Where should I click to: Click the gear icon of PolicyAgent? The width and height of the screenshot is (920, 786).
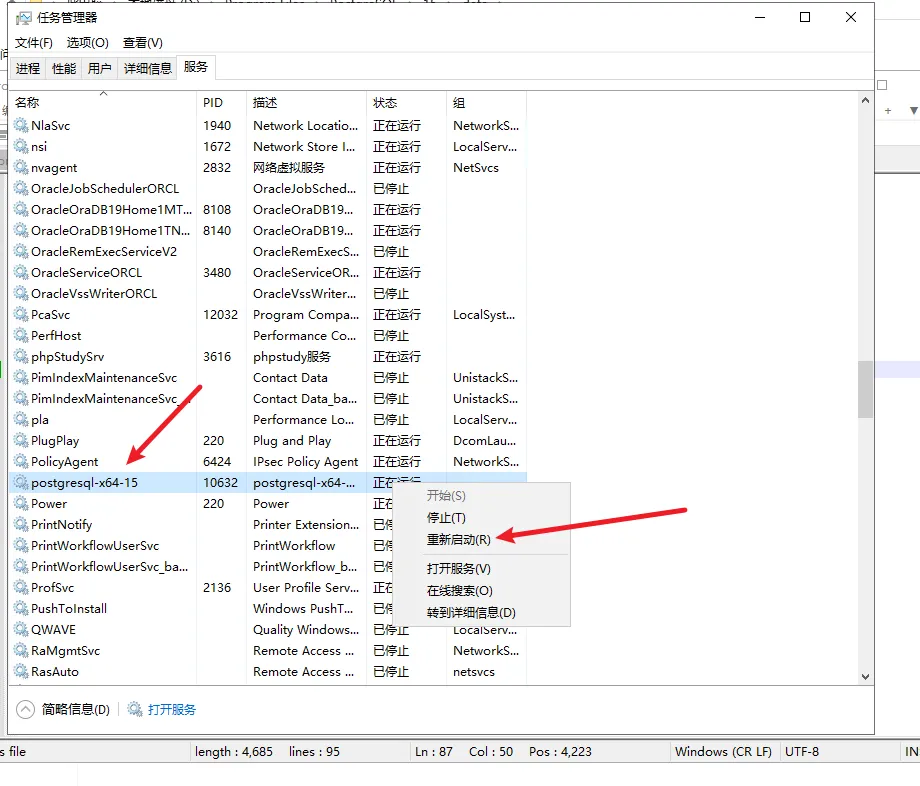[21, 461]
